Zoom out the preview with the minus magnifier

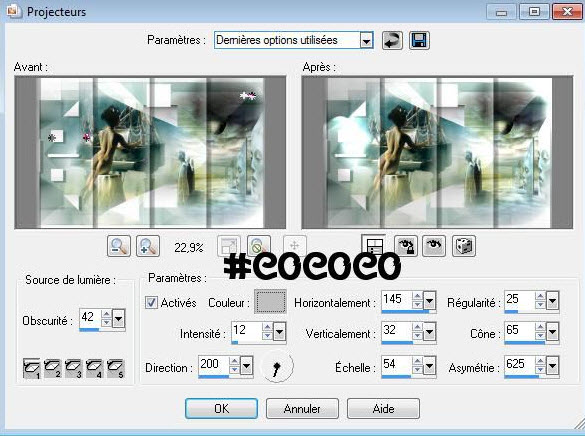point(119,246)
